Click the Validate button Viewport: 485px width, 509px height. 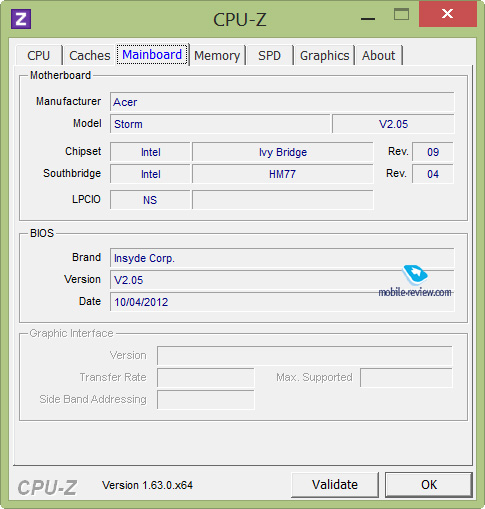pos(335,485)
